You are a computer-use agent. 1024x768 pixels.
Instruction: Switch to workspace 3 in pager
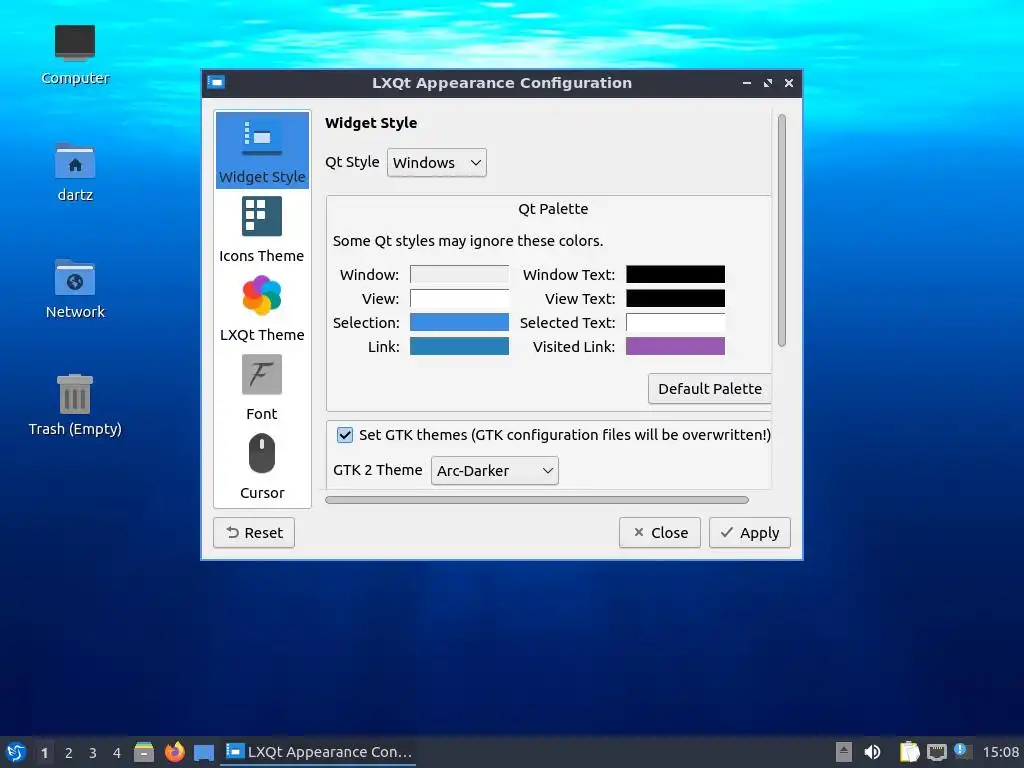[93, 753]
